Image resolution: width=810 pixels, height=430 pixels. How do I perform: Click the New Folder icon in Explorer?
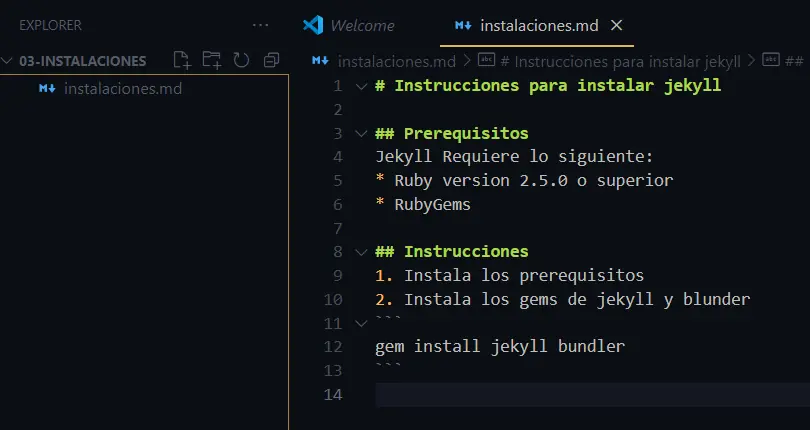click(x=212, y=60)
